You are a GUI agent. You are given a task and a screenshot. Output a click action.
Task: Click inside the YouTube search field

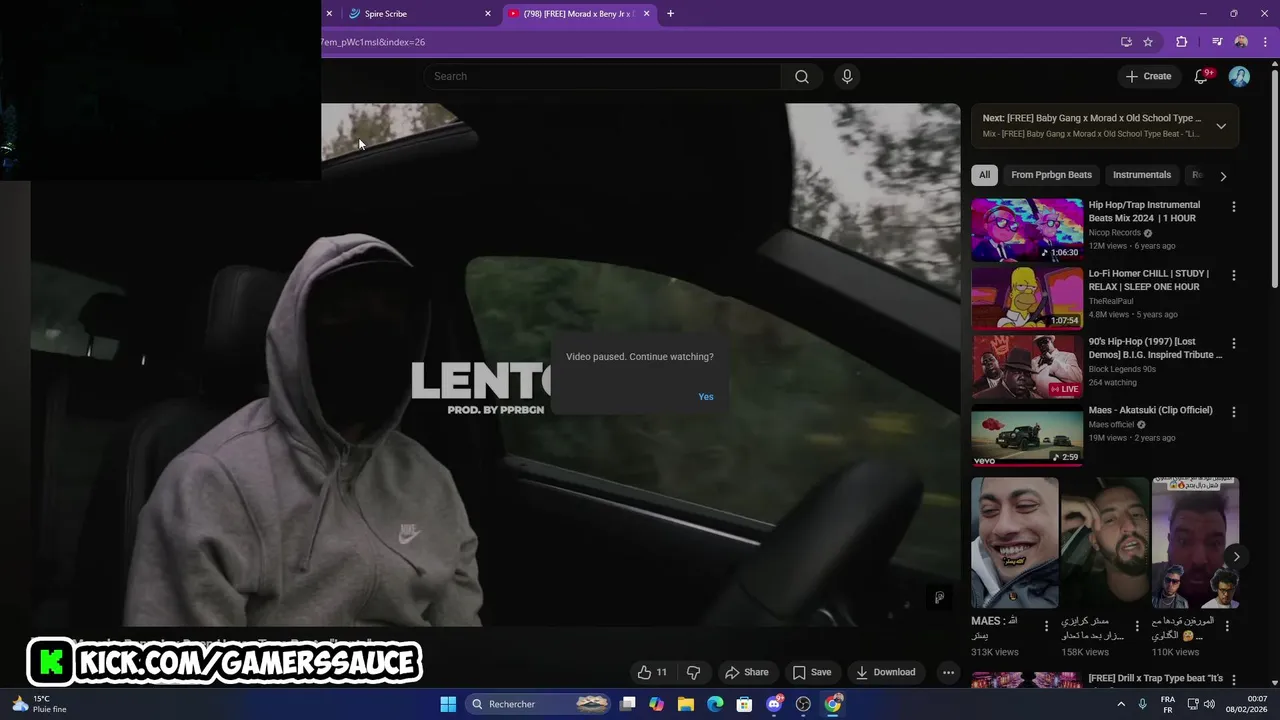tap(603, 77)
